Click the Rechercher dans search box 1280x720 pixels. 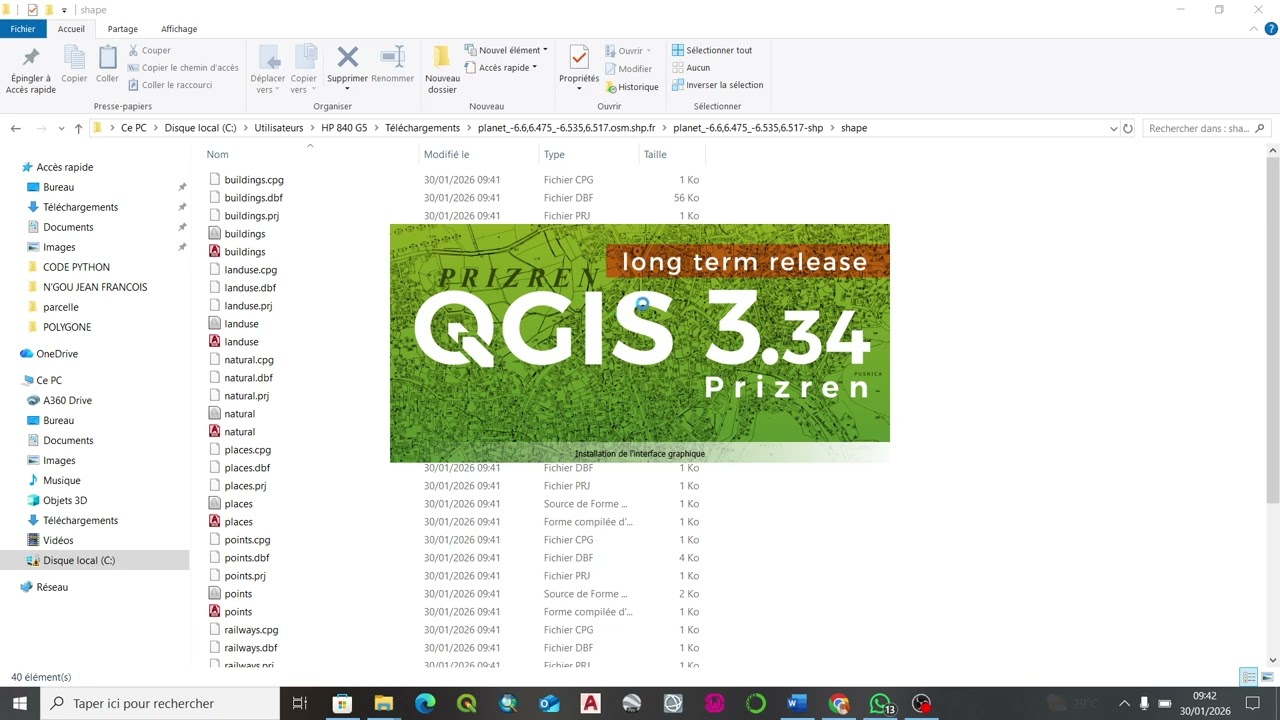pyautogui.click(x=1206, y=128)
